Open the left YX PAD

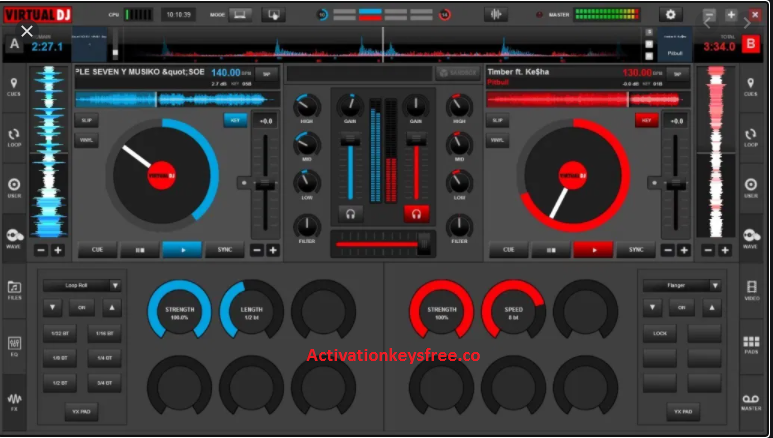click(81, 411)
